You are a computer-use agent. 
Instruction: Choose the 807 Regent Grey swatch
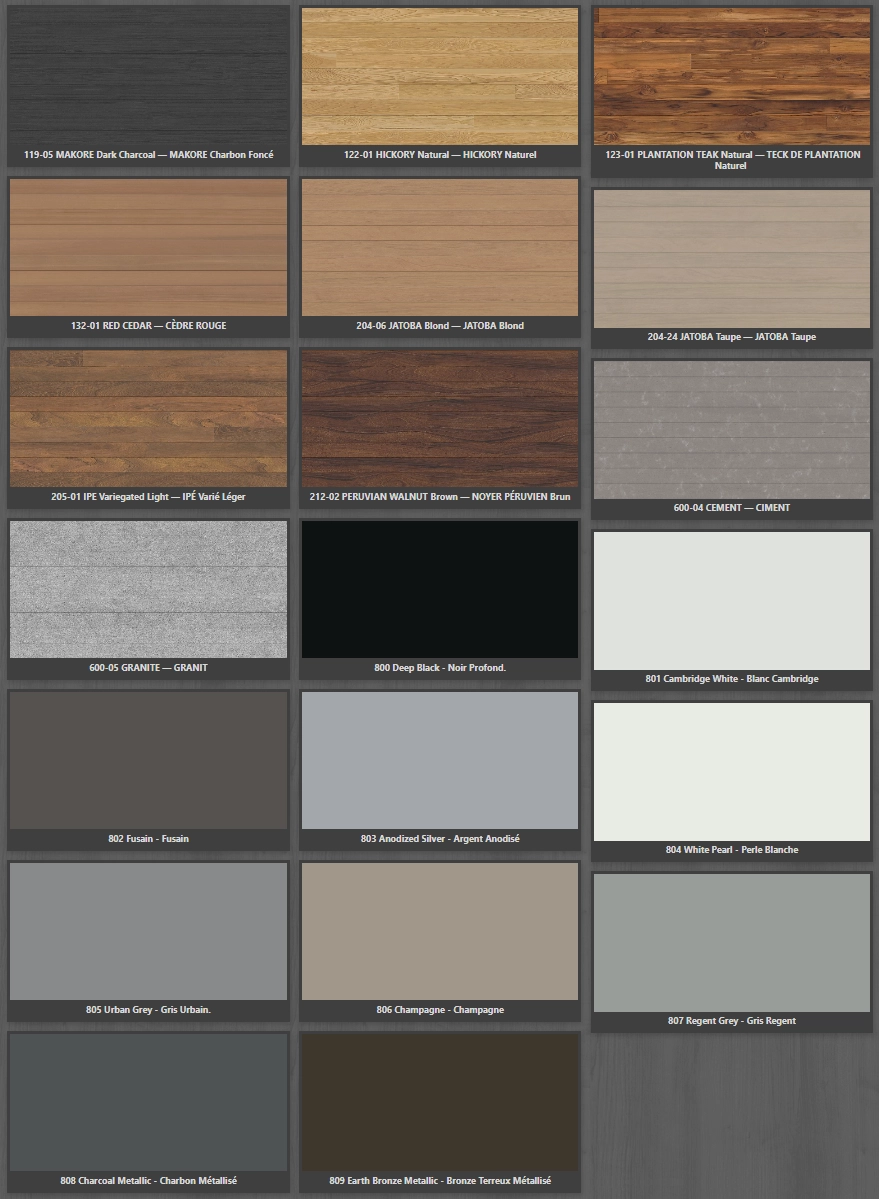(x=731, y=942)
